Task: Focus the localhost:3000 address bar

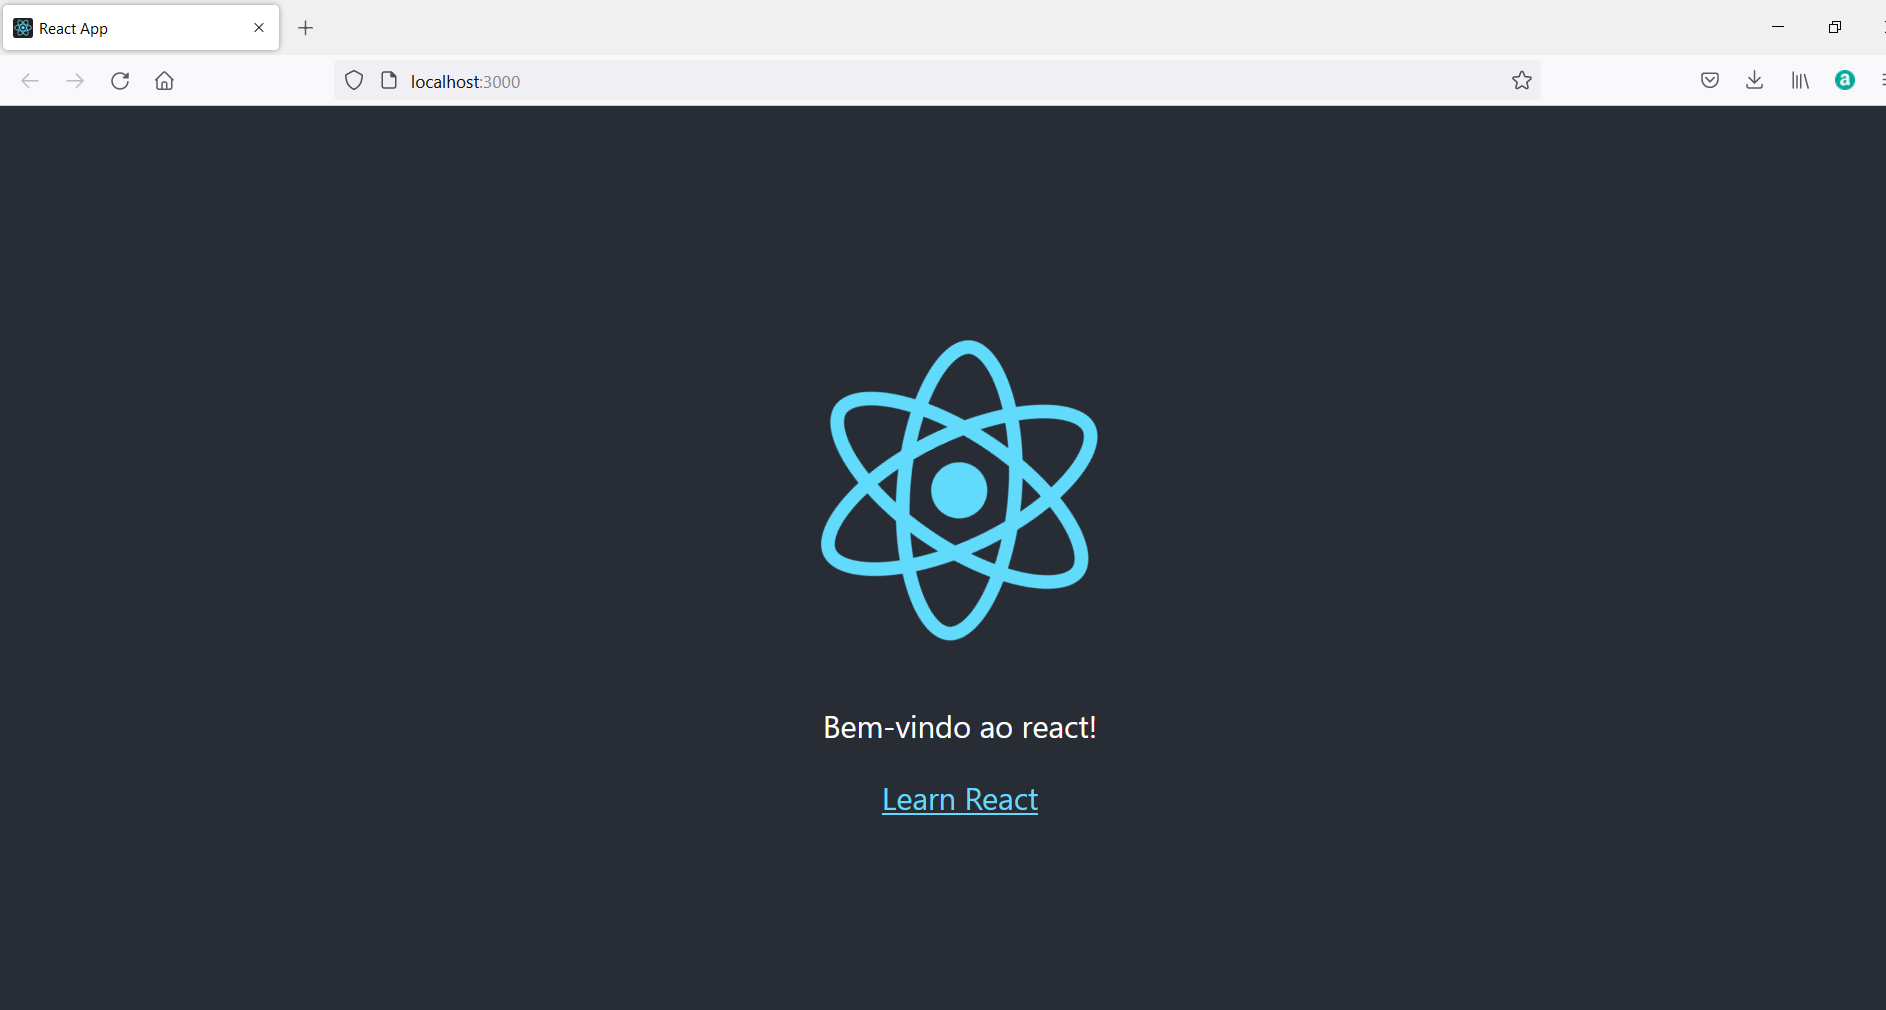Action: [936, 81]
